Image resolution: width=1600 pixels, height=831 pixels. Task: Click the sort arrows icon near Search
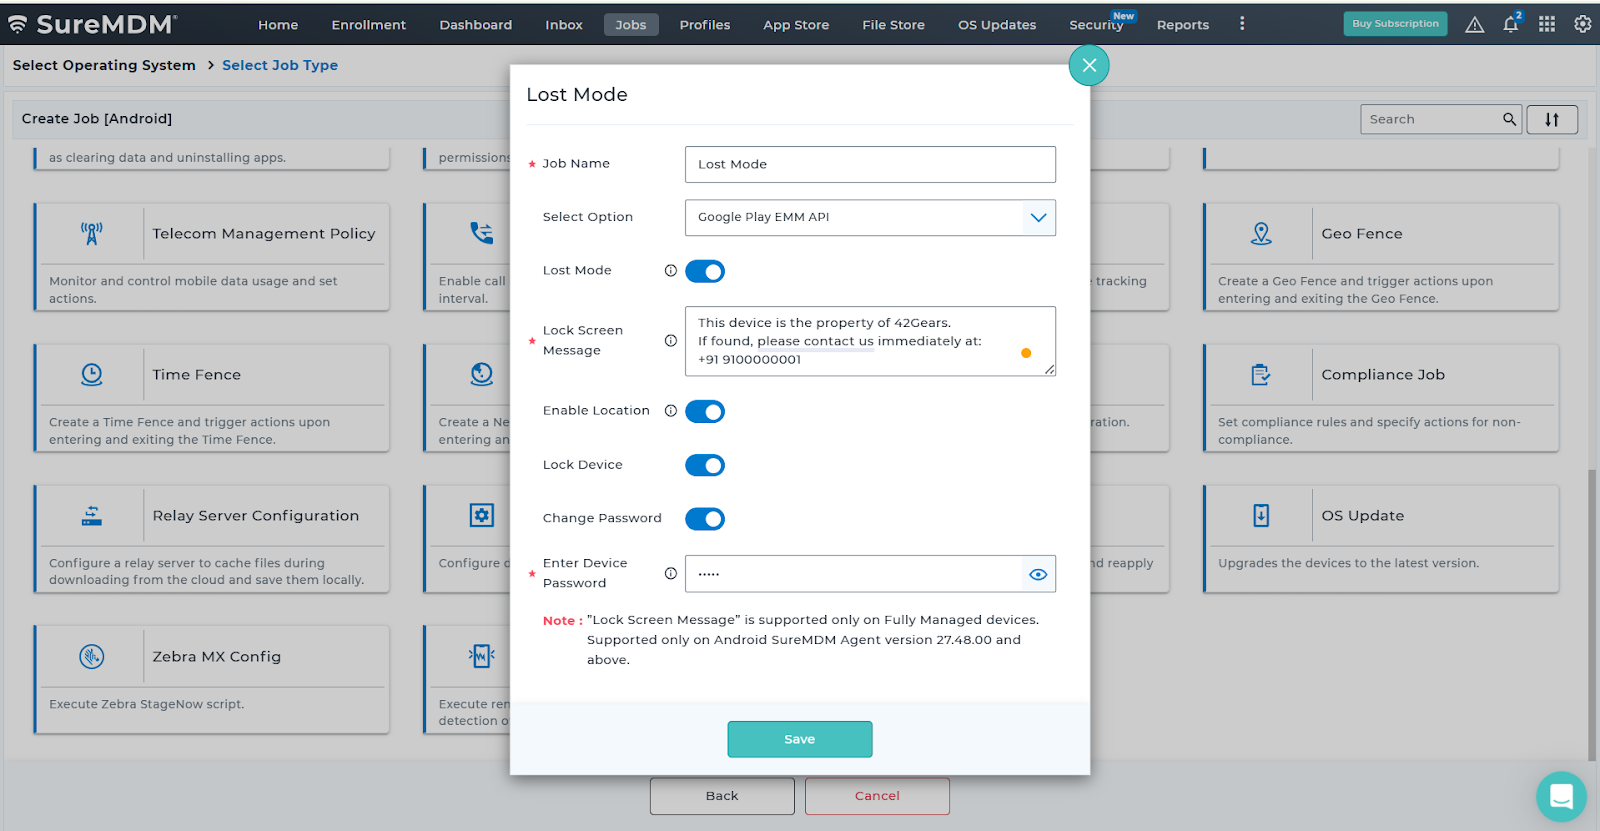coord(1552,119)
